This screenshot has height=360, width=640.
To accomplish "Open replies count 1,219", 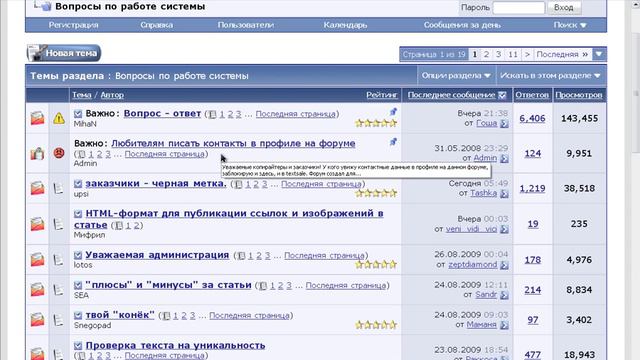I will [x=532, y=189].
